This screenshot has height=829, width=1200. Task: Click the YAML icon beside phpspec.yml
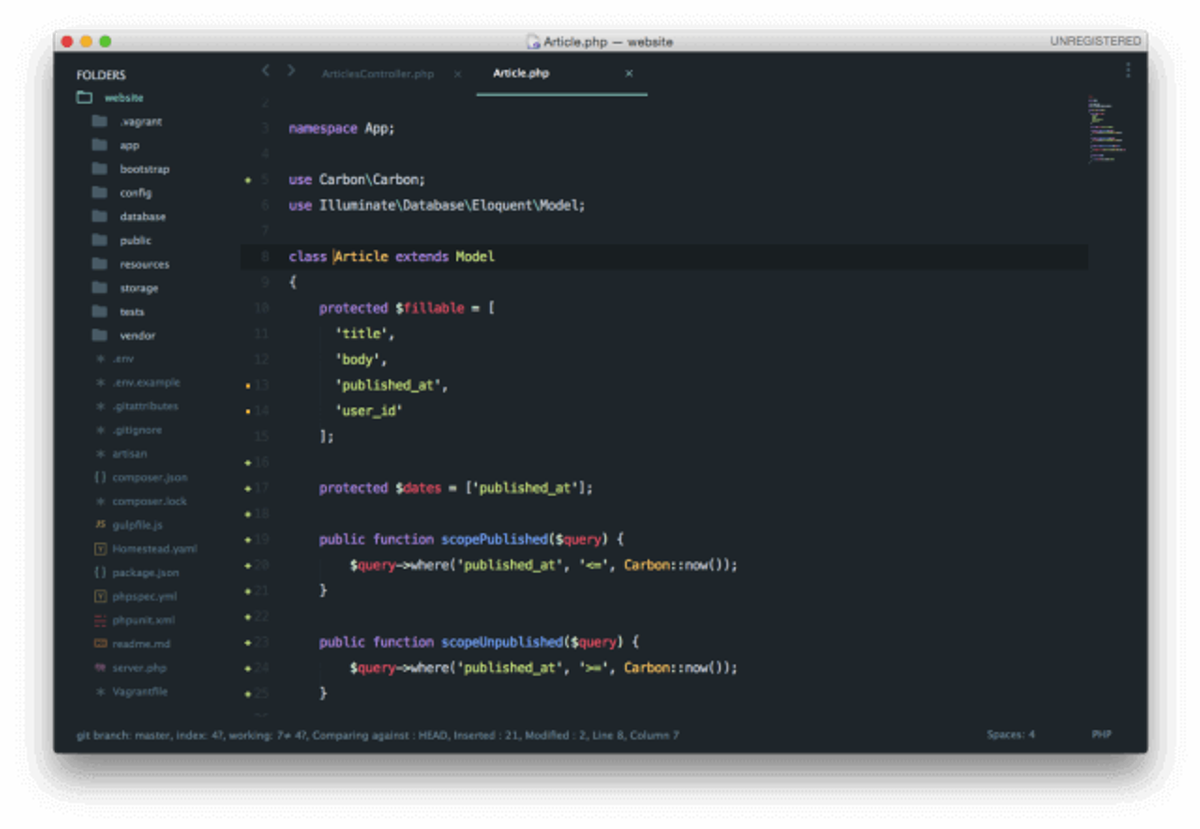click(x=100, y=596)
